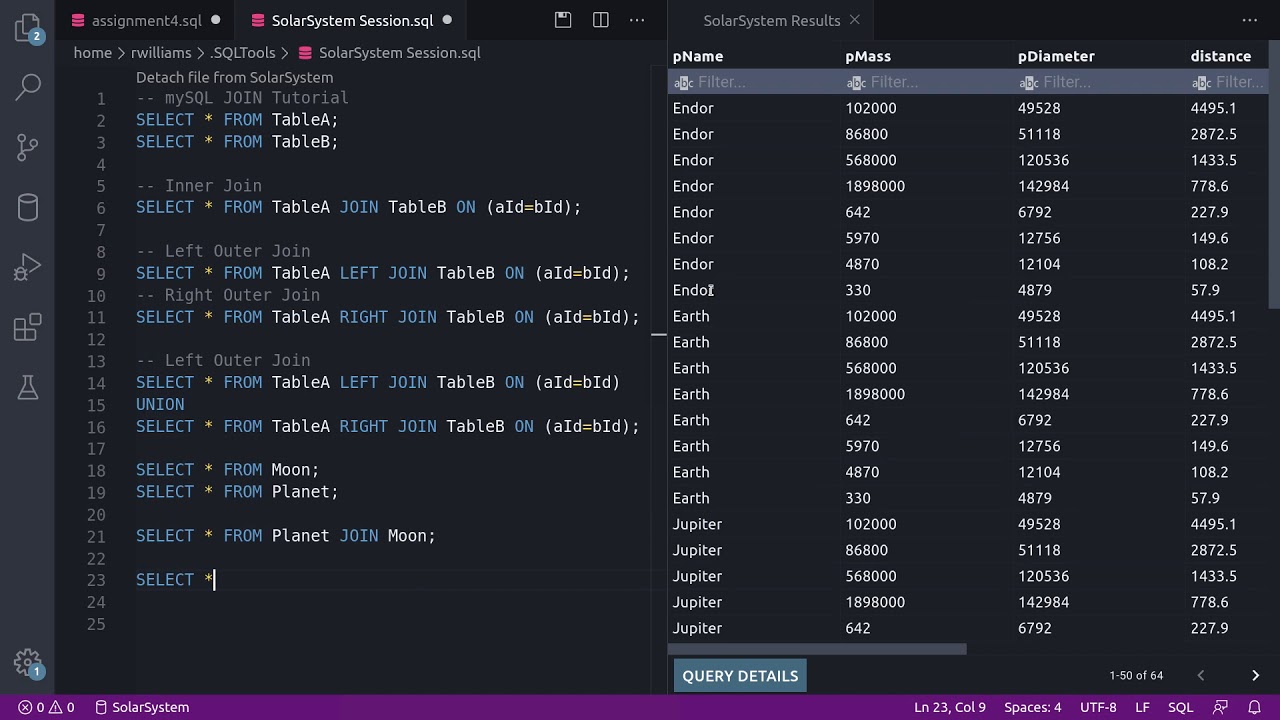The width and height of the screenshot is (1280, 720).
Task: Click Ln 23, Col 9 in status bar
Action: pyautogui.click(x=949, y=707)
